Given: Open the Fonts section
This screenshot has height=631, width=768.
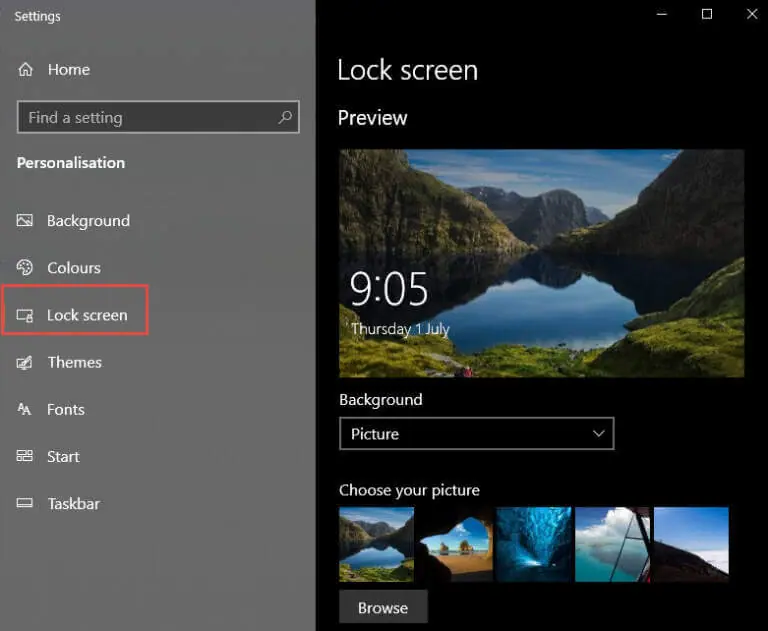Looking at the screenshot, I should tap(66, 410).
